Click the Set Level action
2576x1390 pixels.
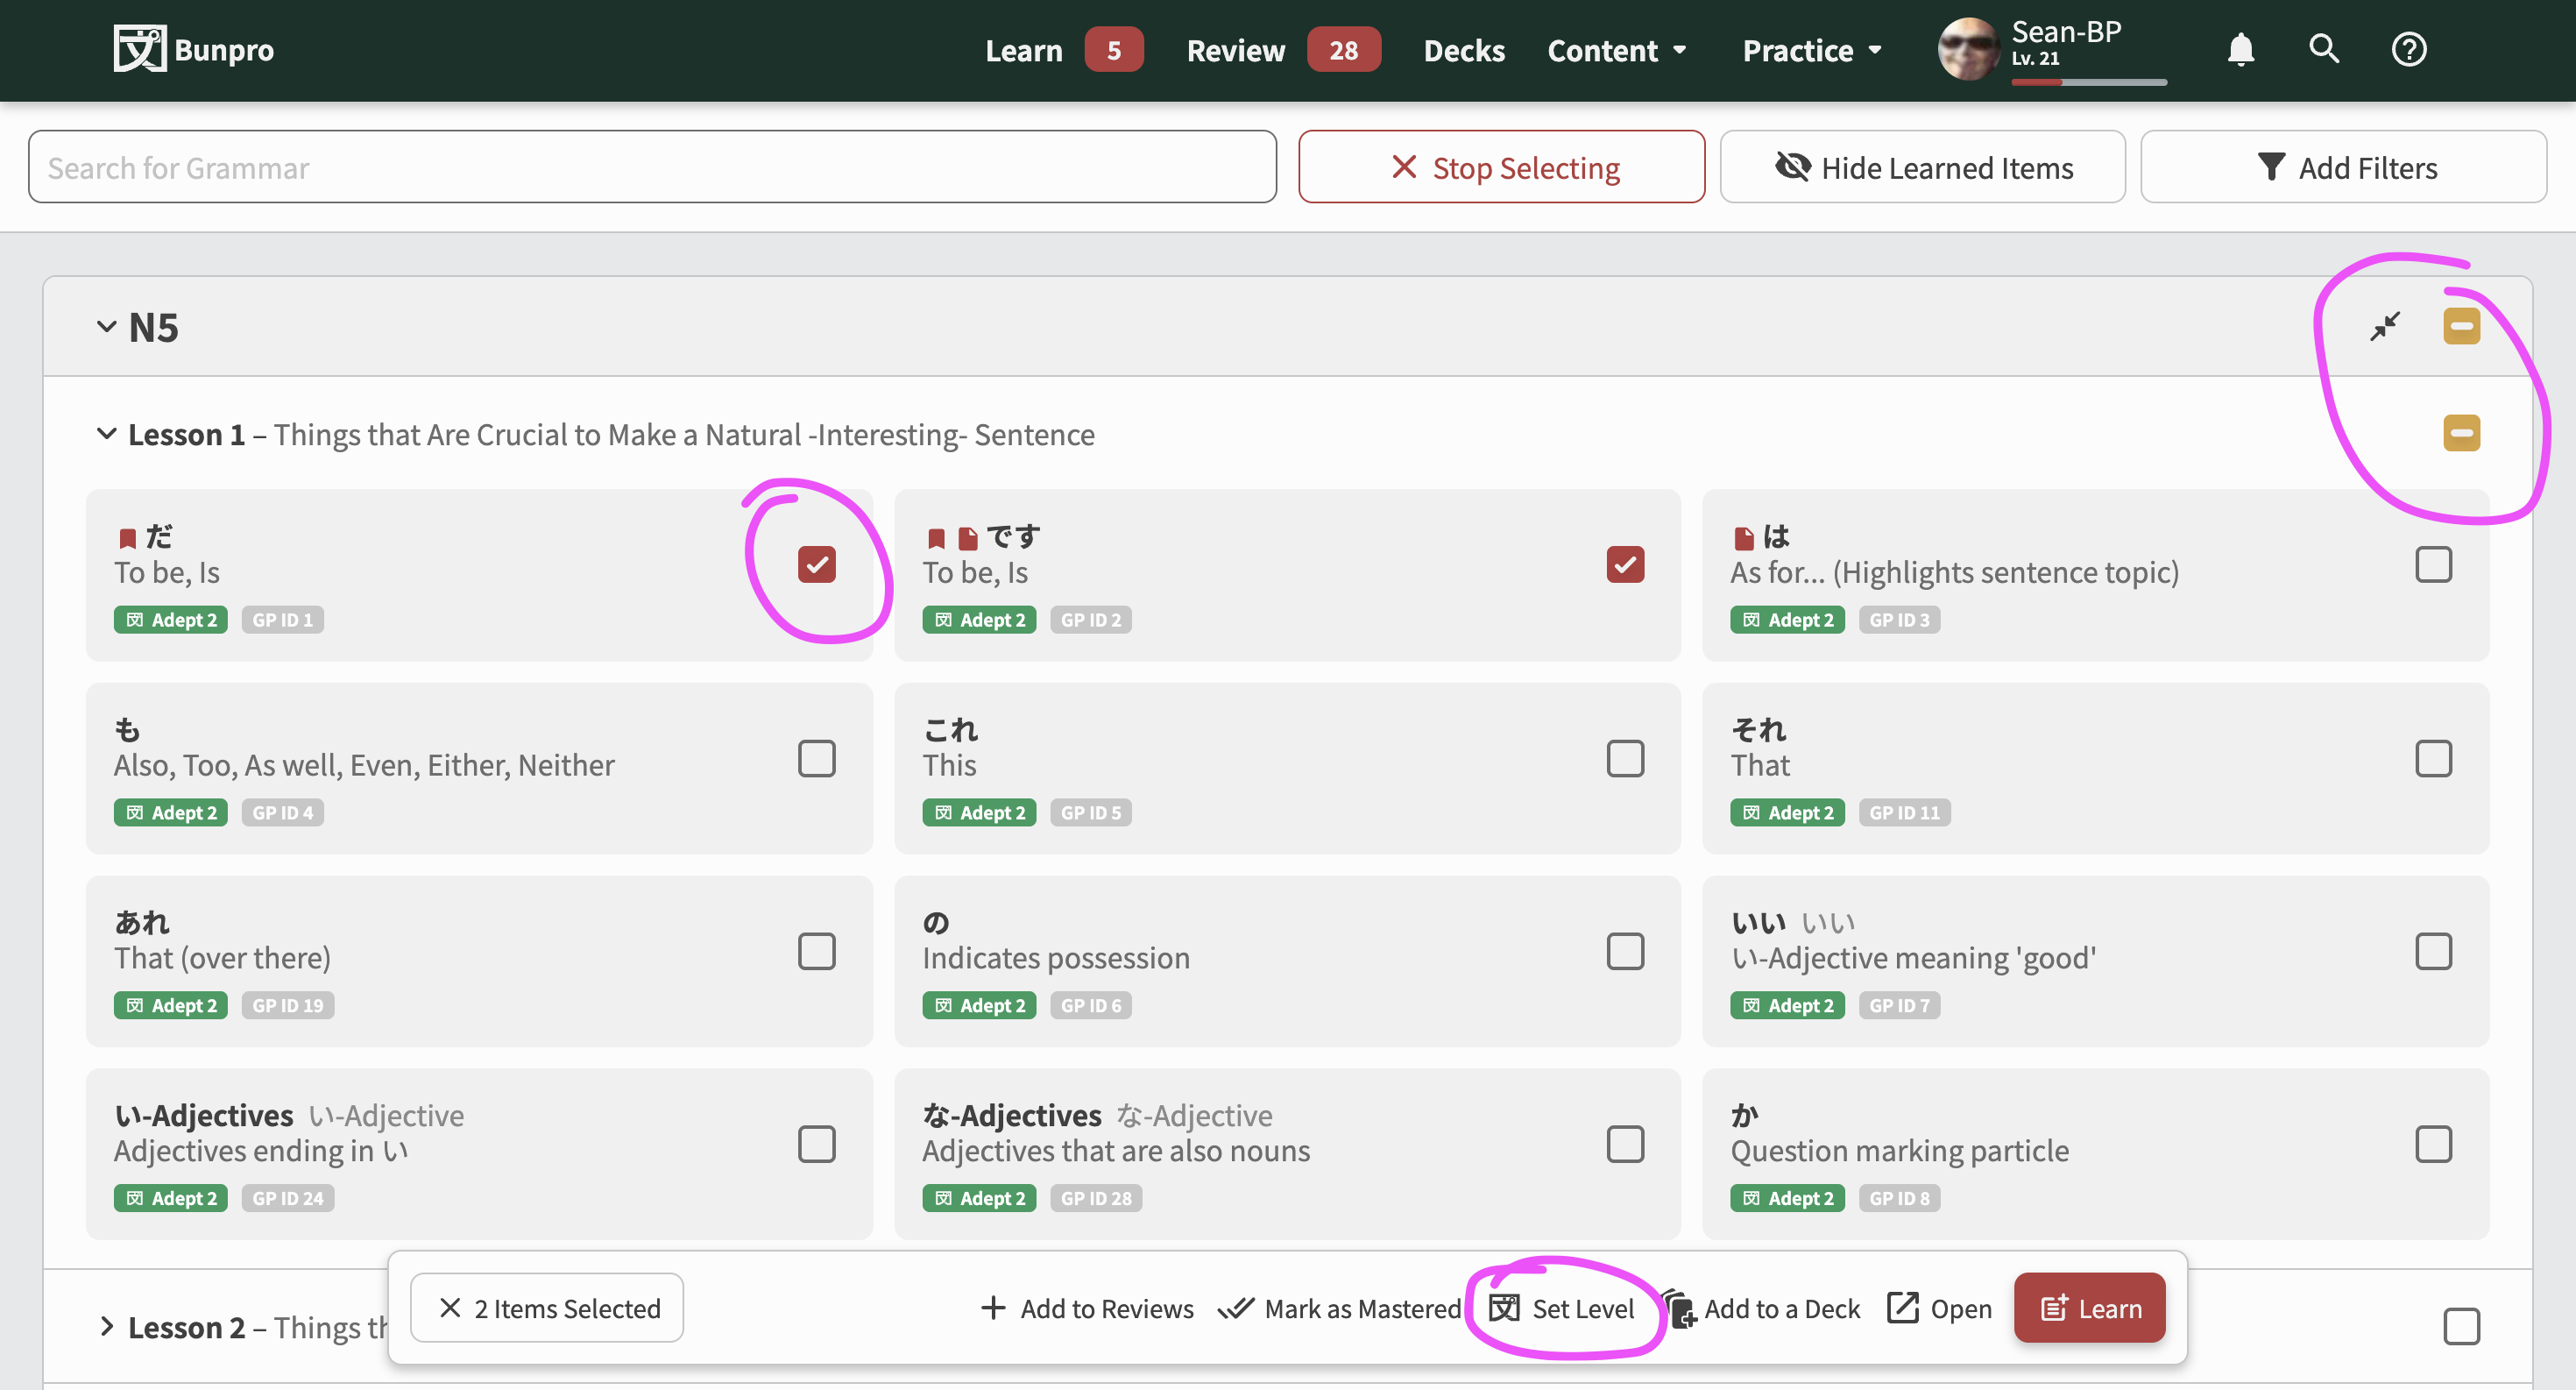click(1562, 1308)
